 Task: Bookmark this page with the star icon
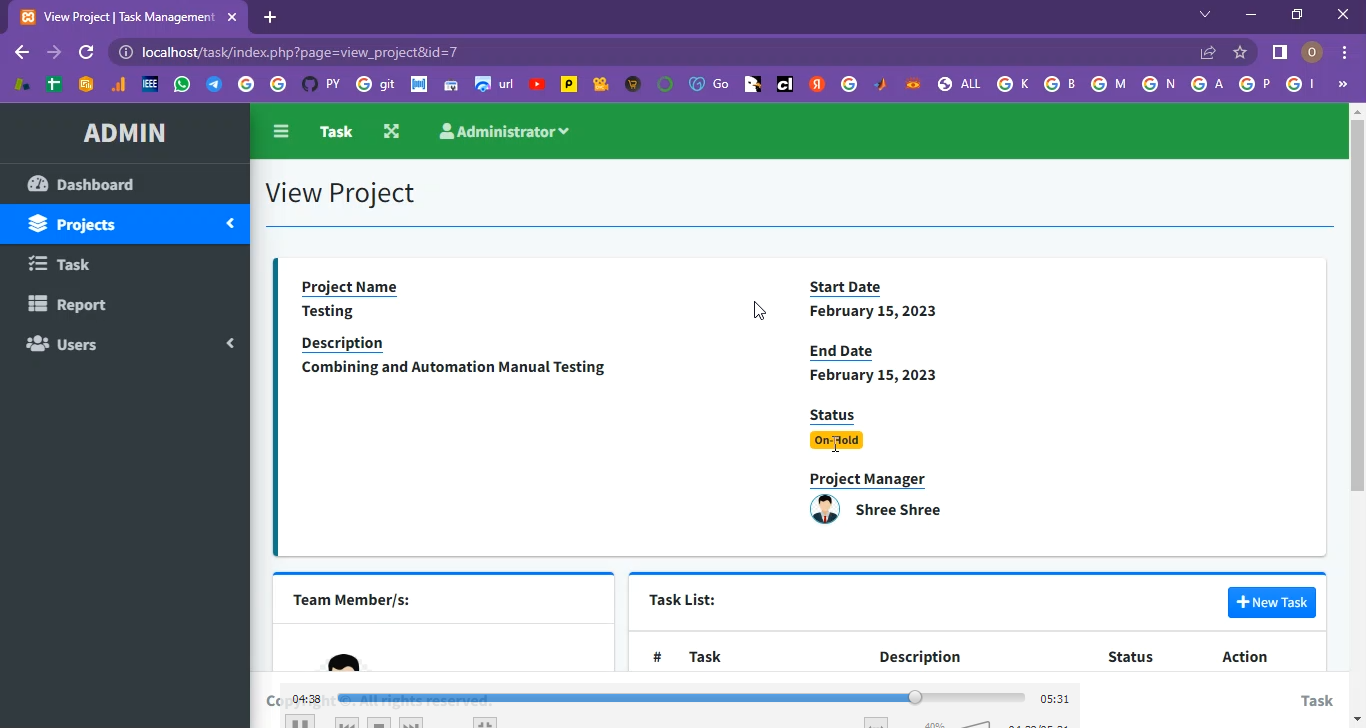tap(1240, 52)
